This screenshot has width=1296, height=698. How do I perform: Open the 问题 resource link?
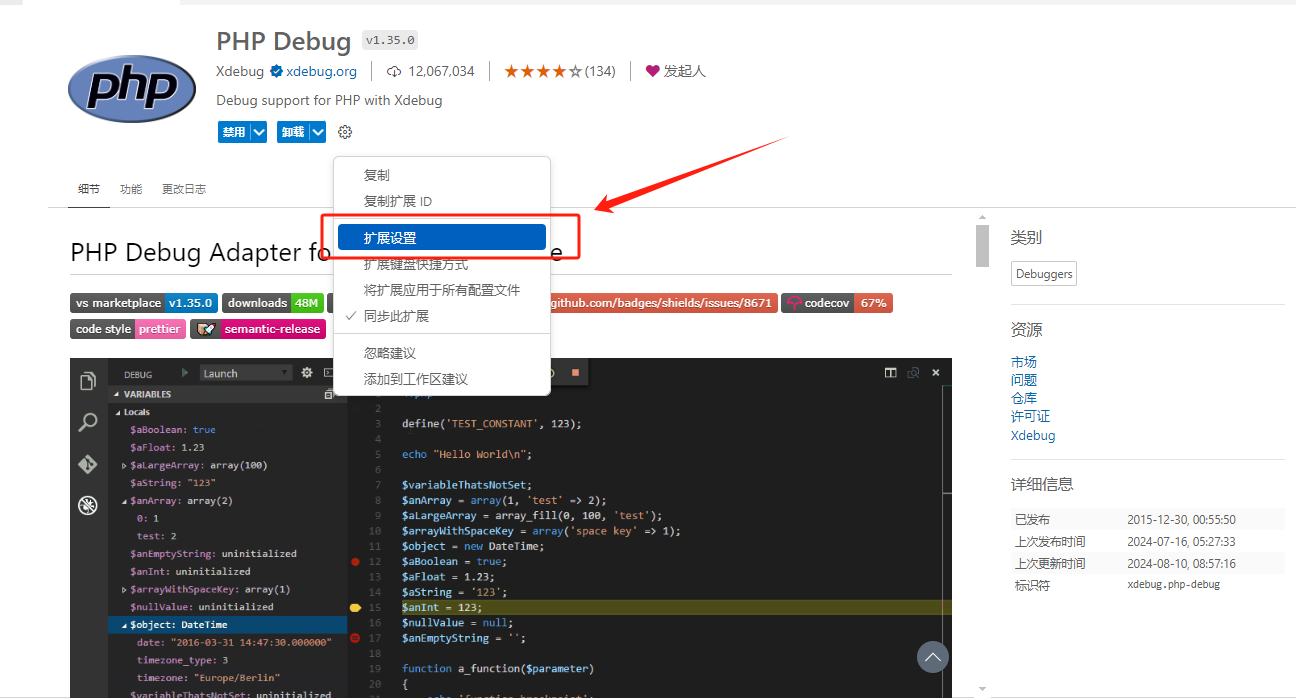pyautogui.click(x=1024, y=380)
